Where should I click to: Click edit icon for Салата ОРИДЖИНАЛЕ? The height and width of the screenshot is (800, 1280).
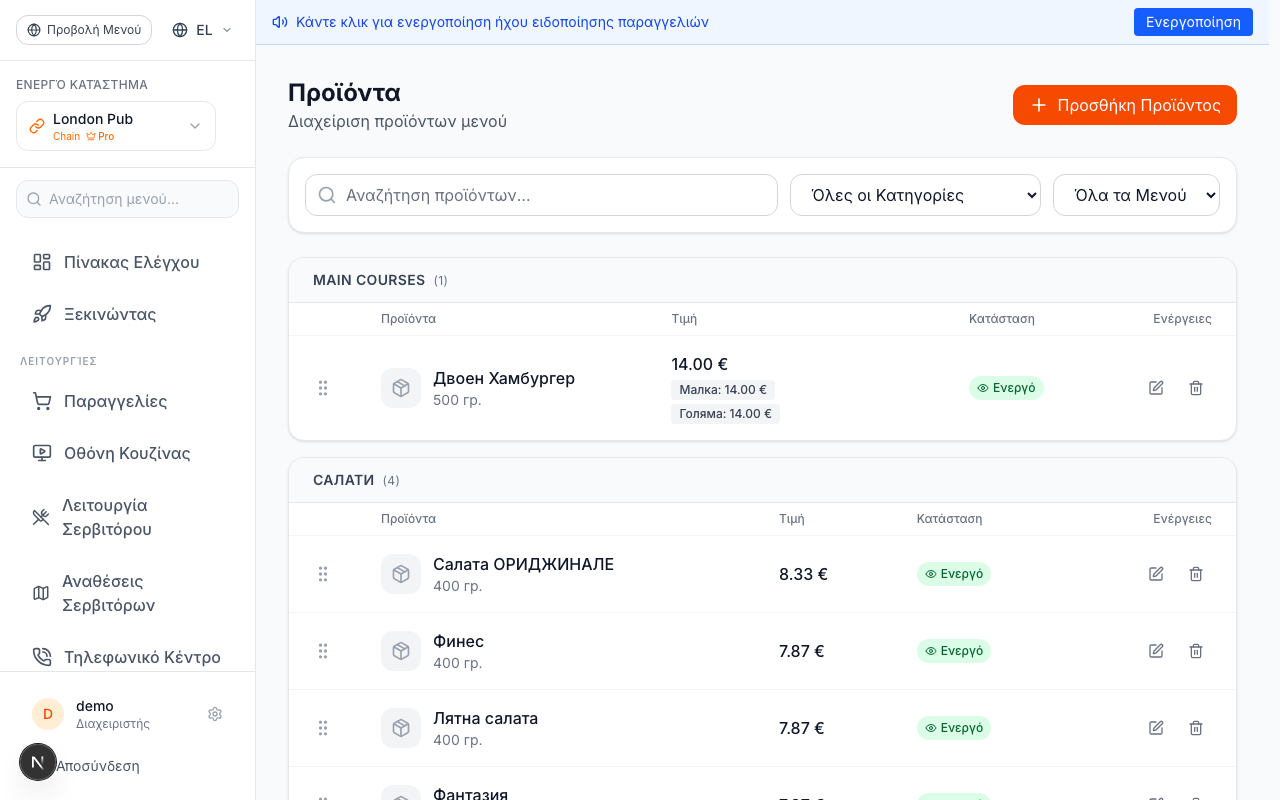click(x=1156, y=574)
